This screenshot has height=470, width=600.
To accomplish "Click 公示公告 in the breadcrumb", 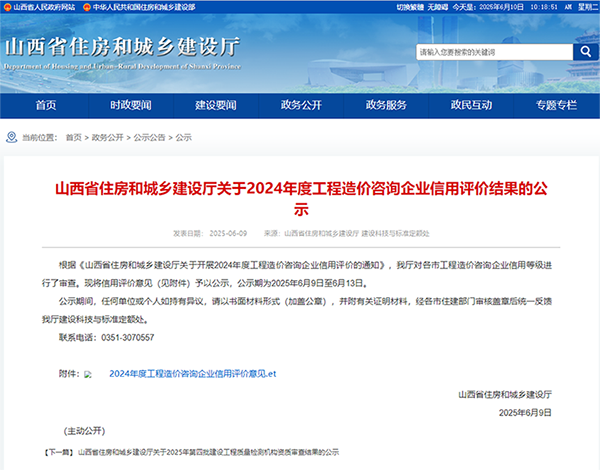I will (150, 137).
